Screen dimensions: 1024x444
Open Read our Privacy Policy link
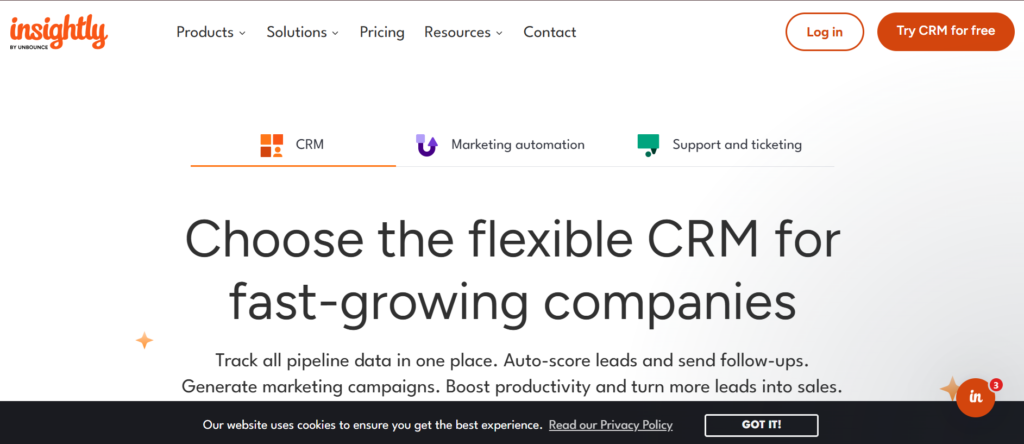click(610, 425)
